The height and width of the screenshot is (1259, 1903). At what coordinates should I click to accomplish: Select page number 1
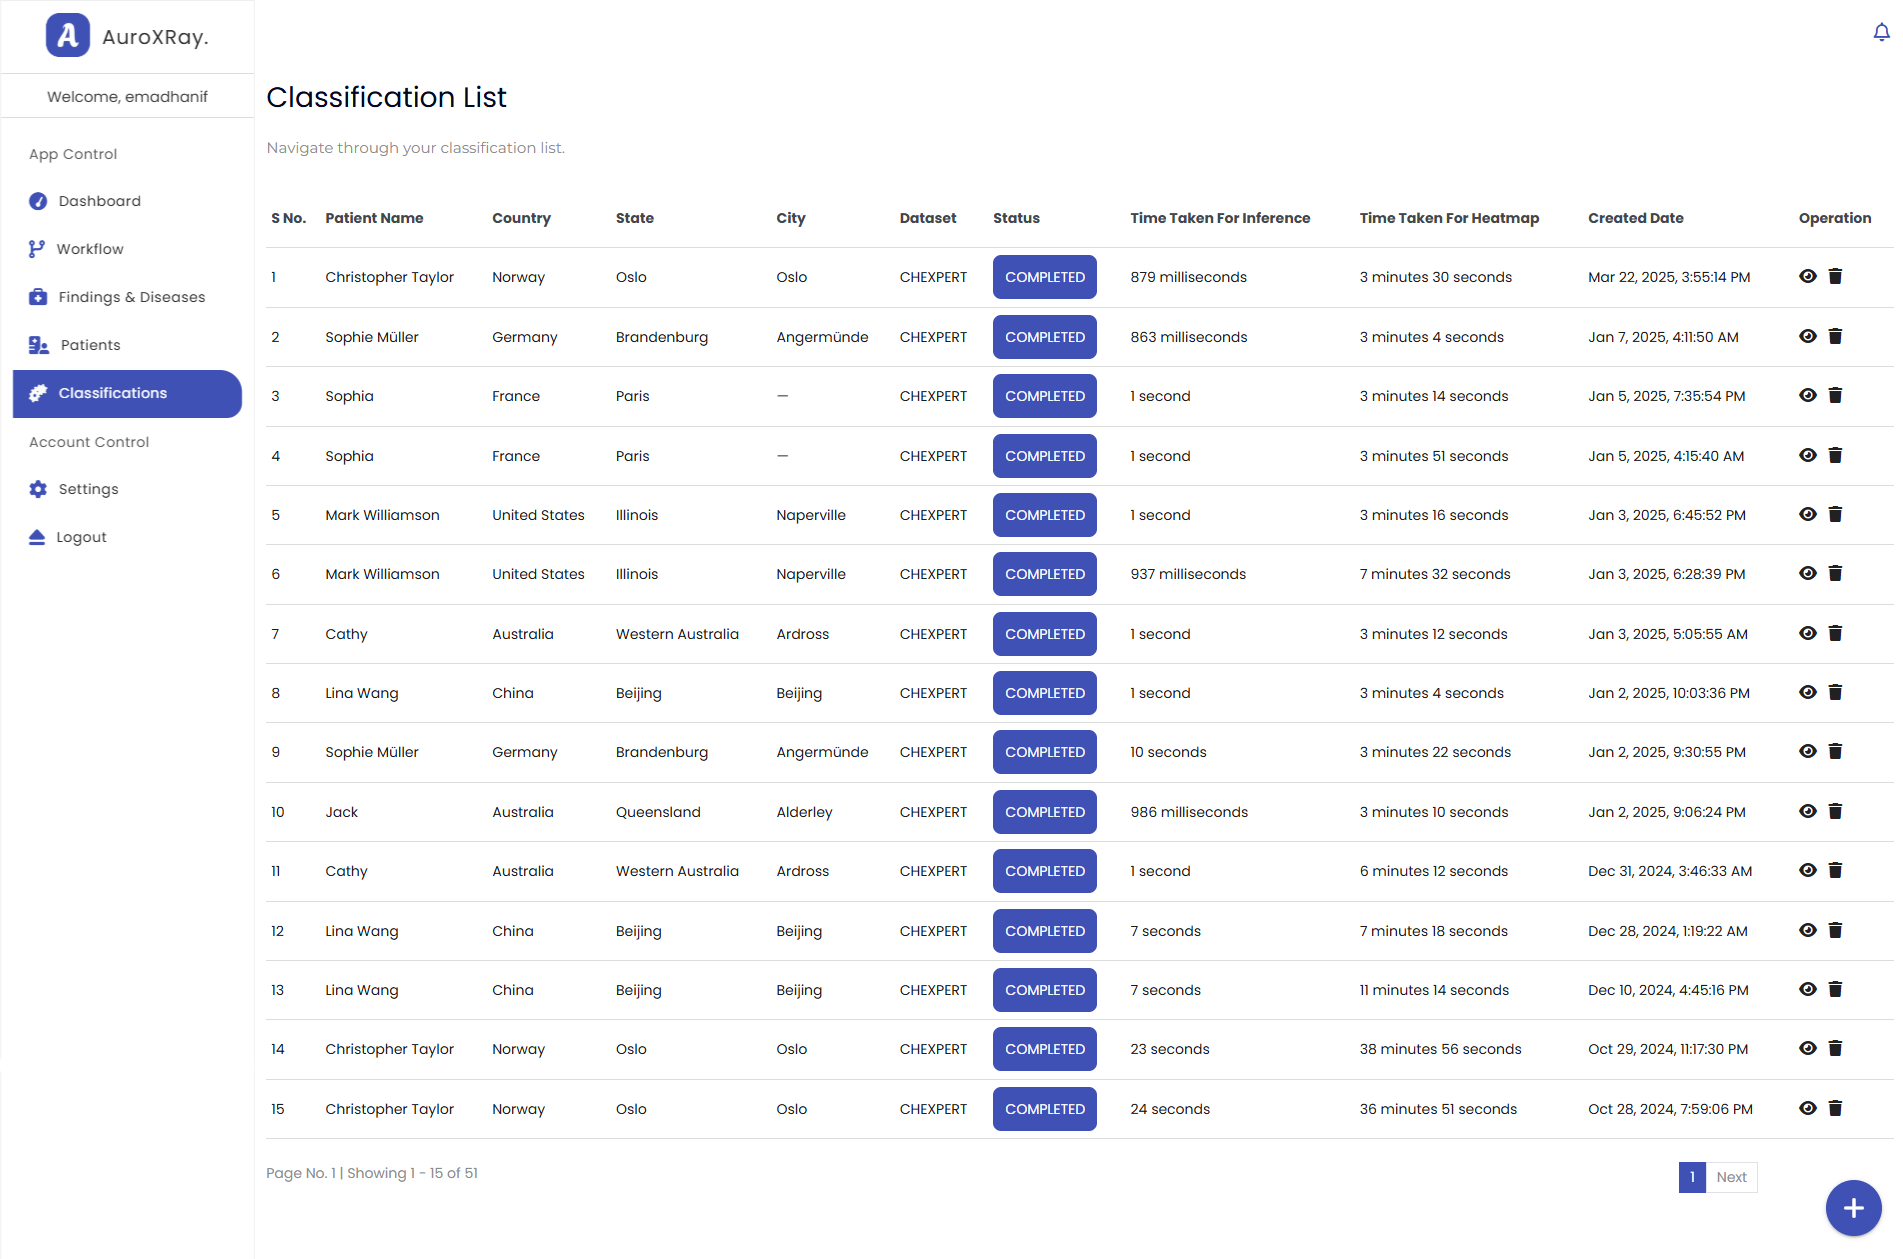(x=1691, y=1177)
